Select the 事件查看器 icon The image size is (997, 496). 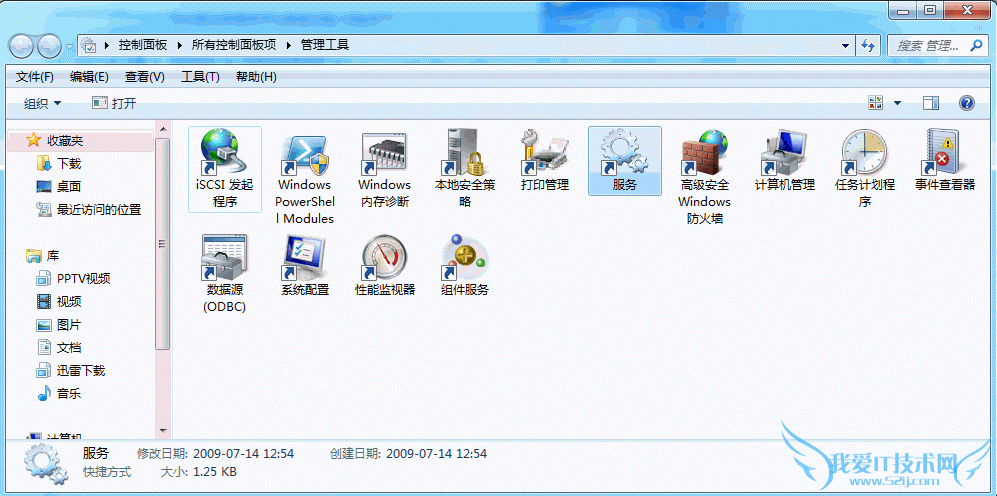click(944, 153)
